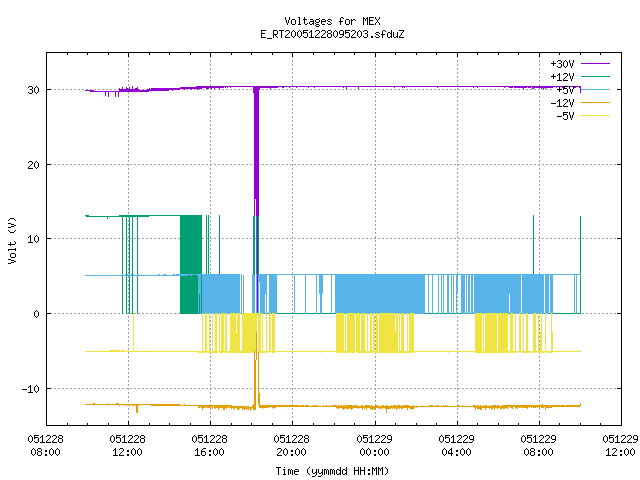
Task: Click the chart title 'Voltages for MEX'
Action: 332,21
